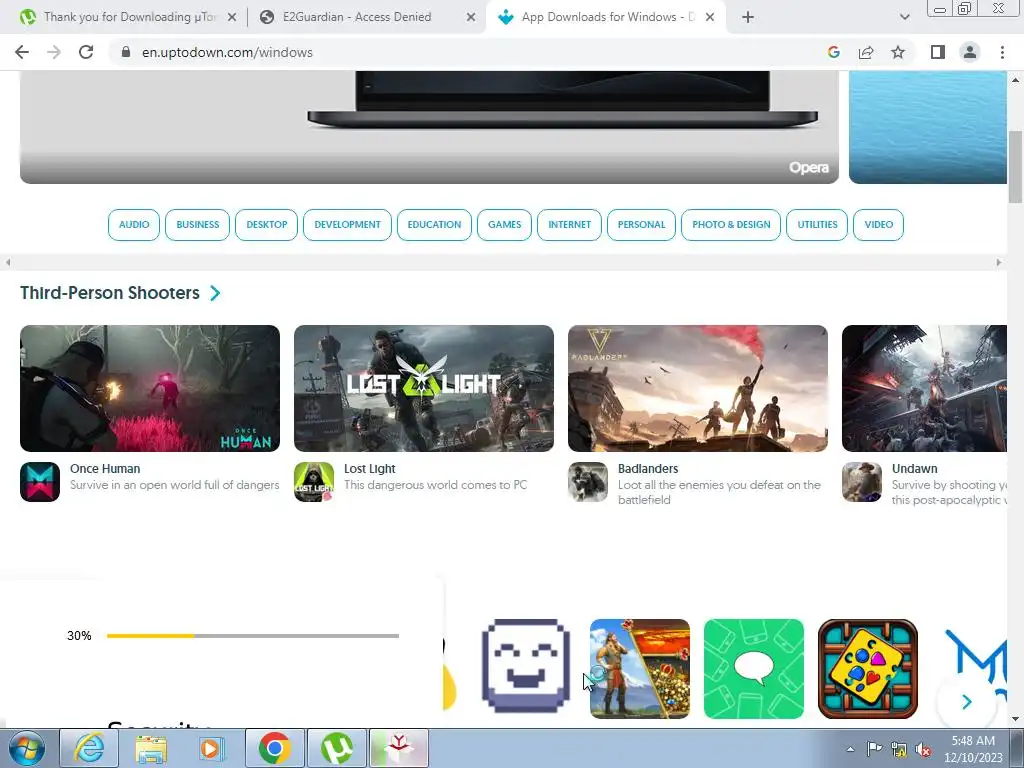The width and height of the screenshot is (1024, 768).
Task: Open Chrome side panel
Action: pyautogui.click(x=938, y=52)
